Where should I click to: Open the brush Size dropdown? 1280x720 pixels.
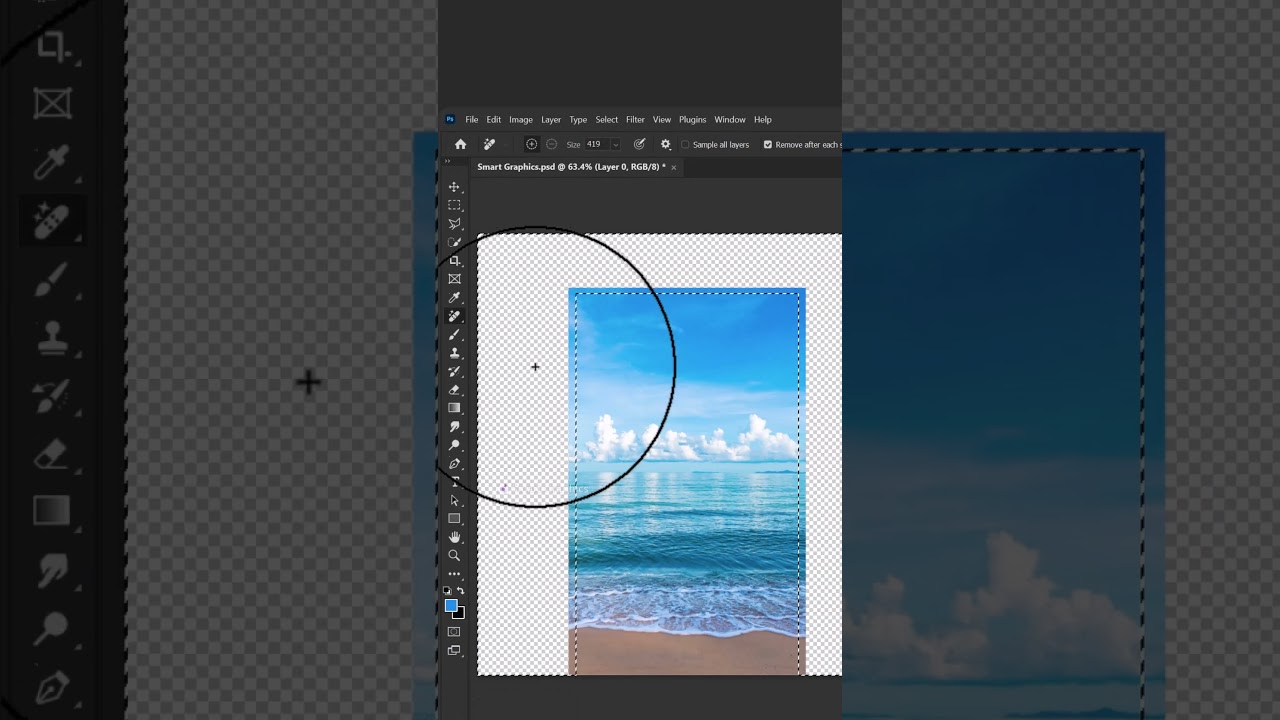point(614,144)
